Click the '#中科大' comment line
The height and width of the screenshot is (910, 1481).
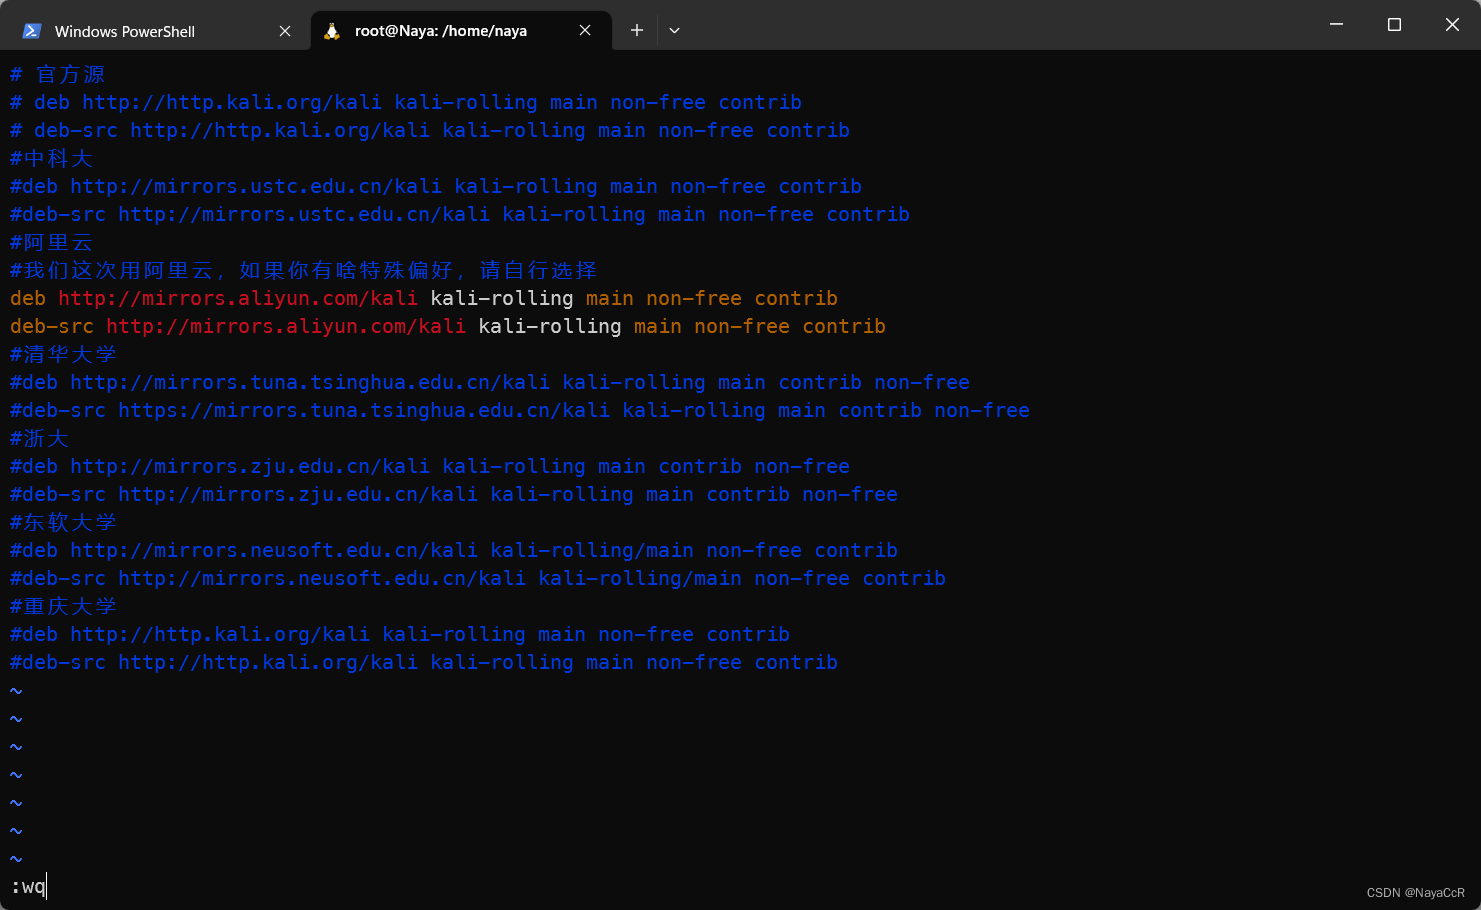(51, 158)
